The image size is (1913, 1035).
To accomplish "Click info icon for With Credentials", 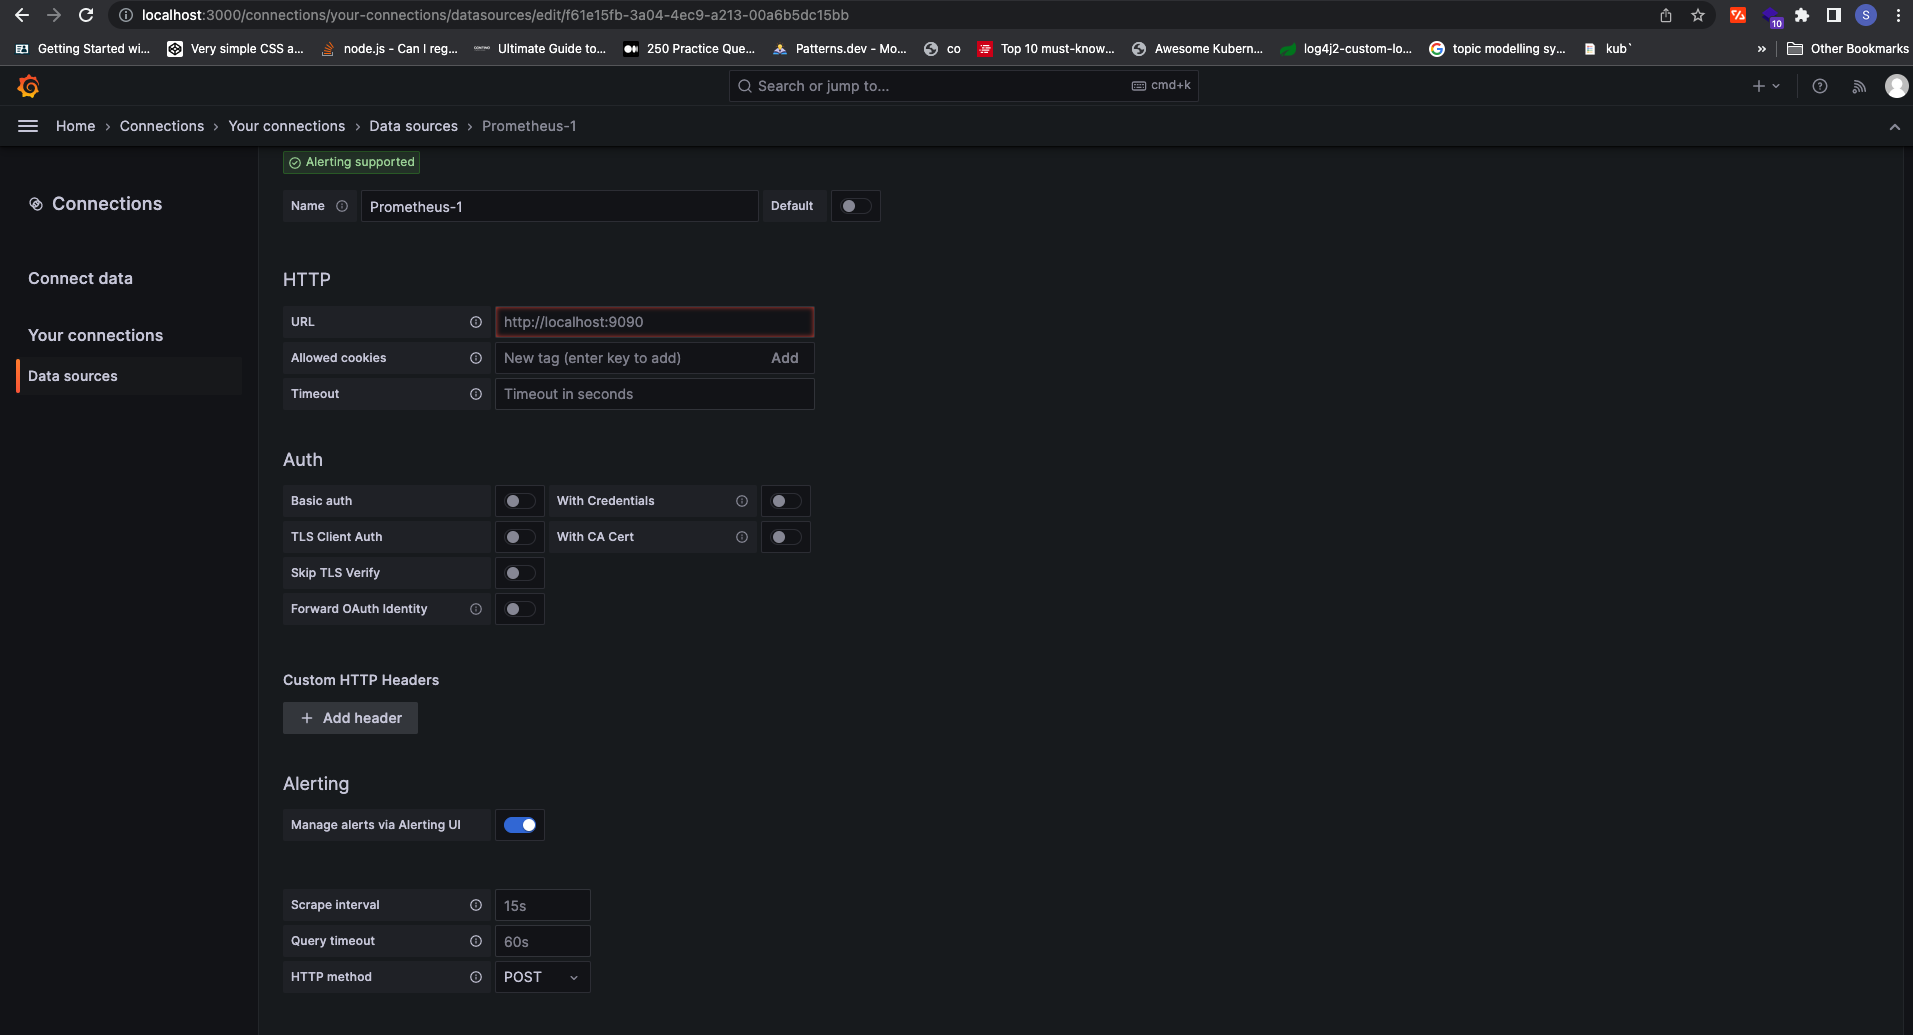I will (742, 501).
